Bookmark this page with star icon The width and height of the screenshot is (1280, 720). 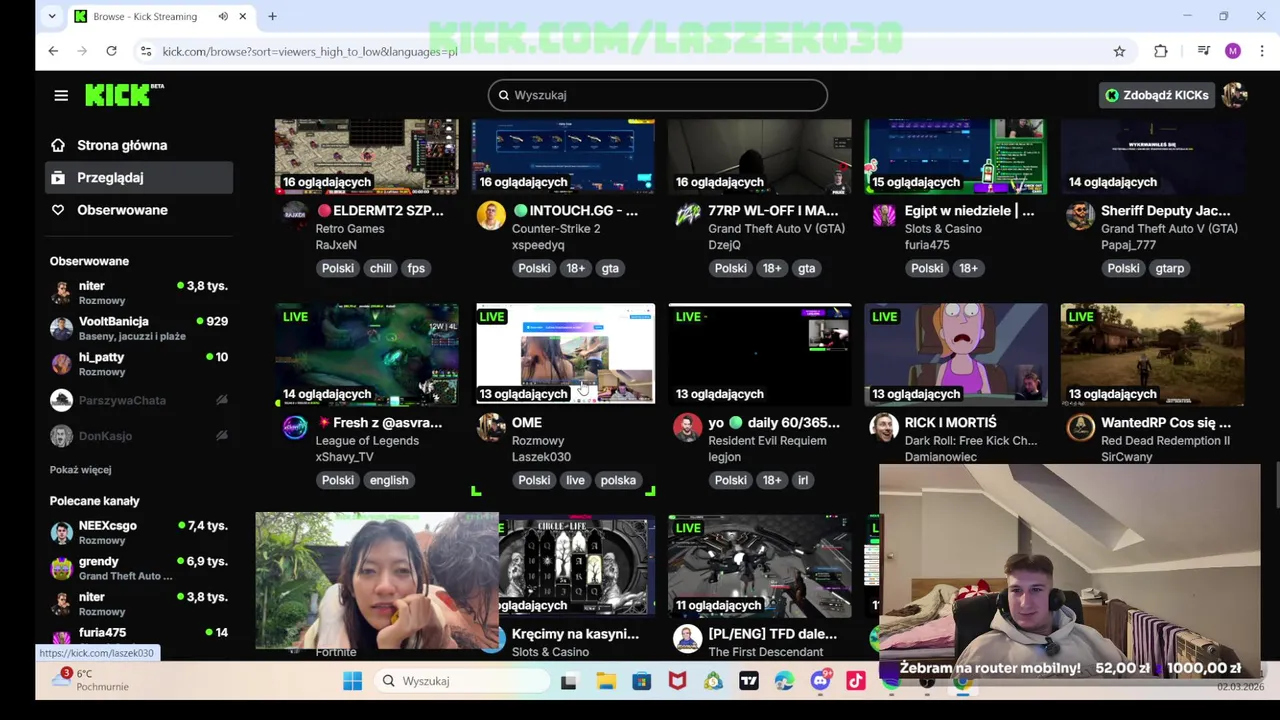(1119, 51)
